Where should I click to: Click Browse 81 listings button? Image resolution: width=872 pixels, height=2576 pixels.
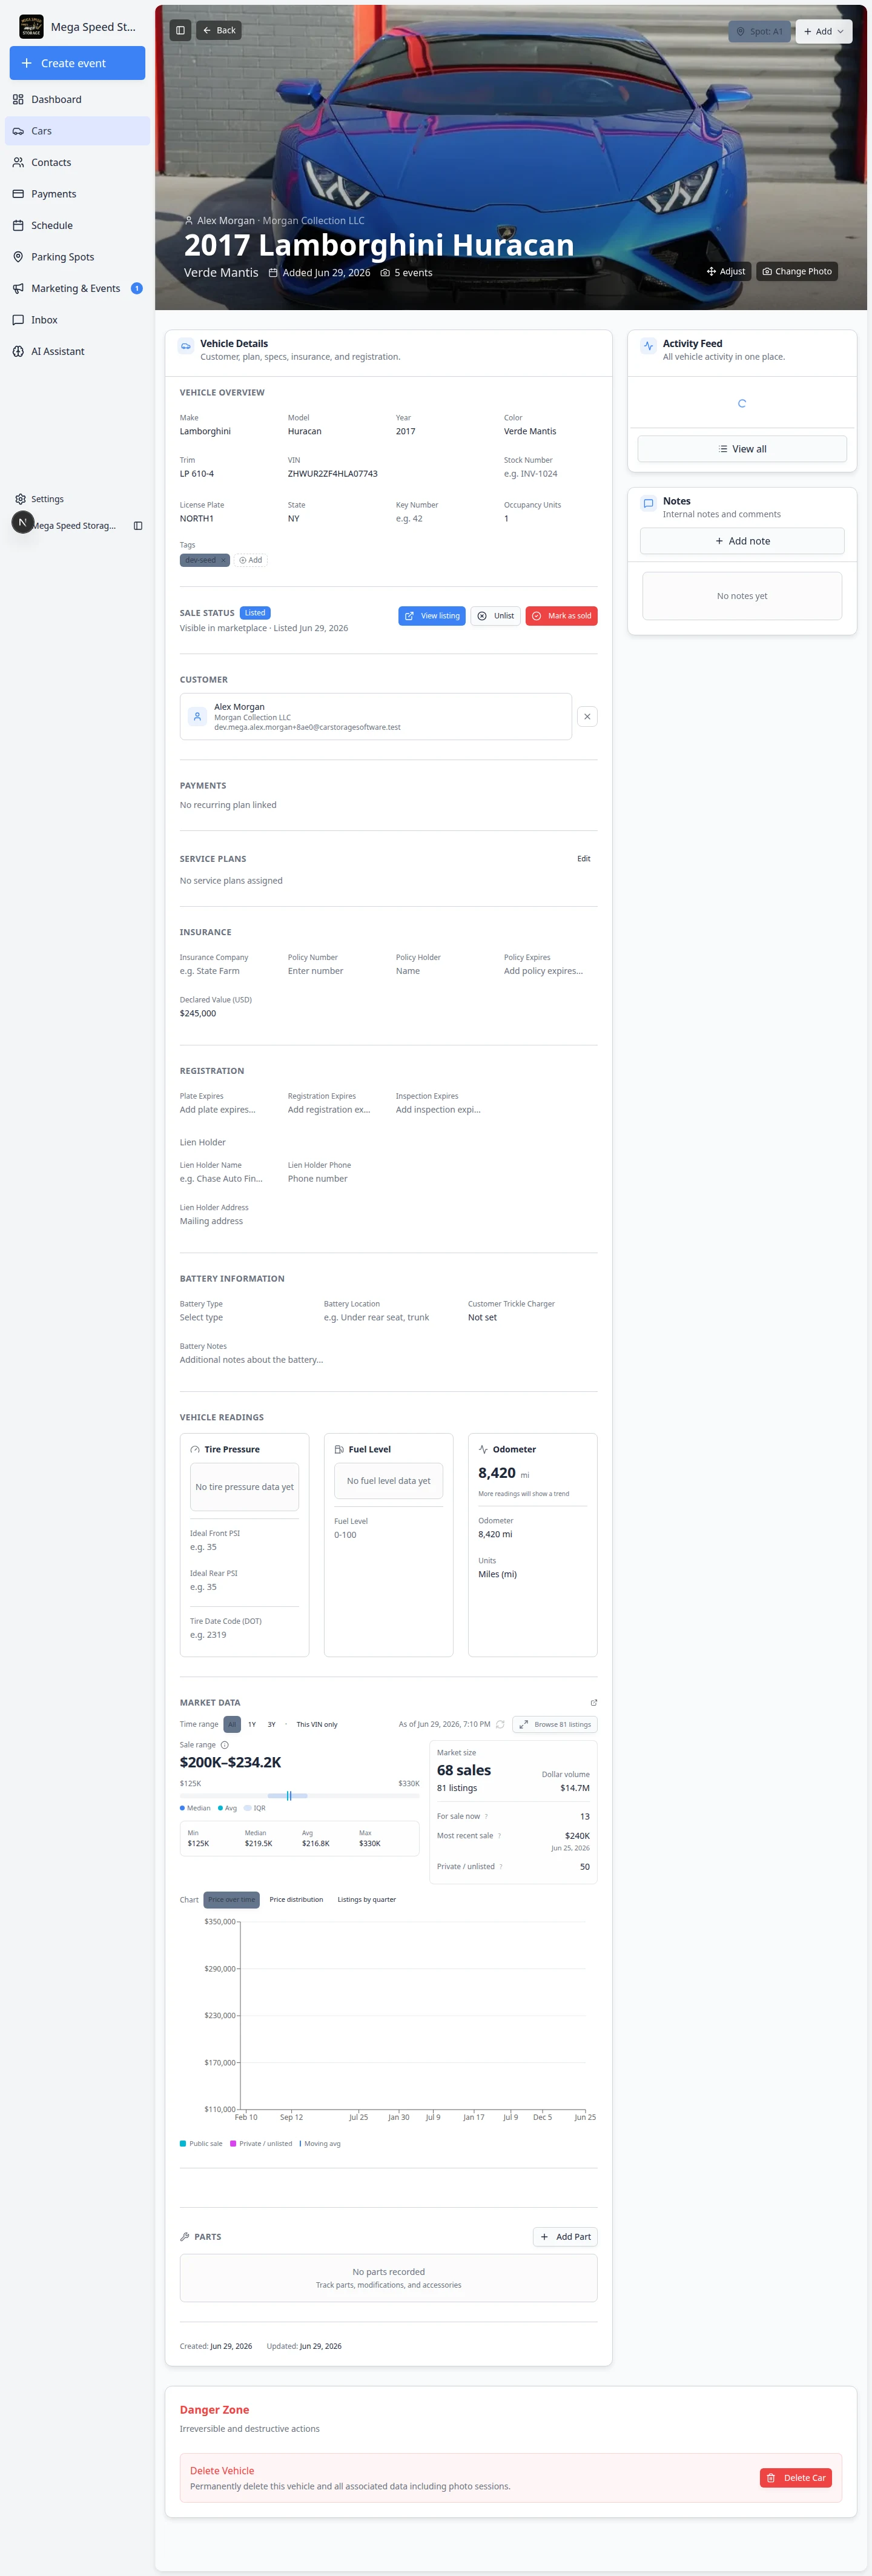point(555,1724)
